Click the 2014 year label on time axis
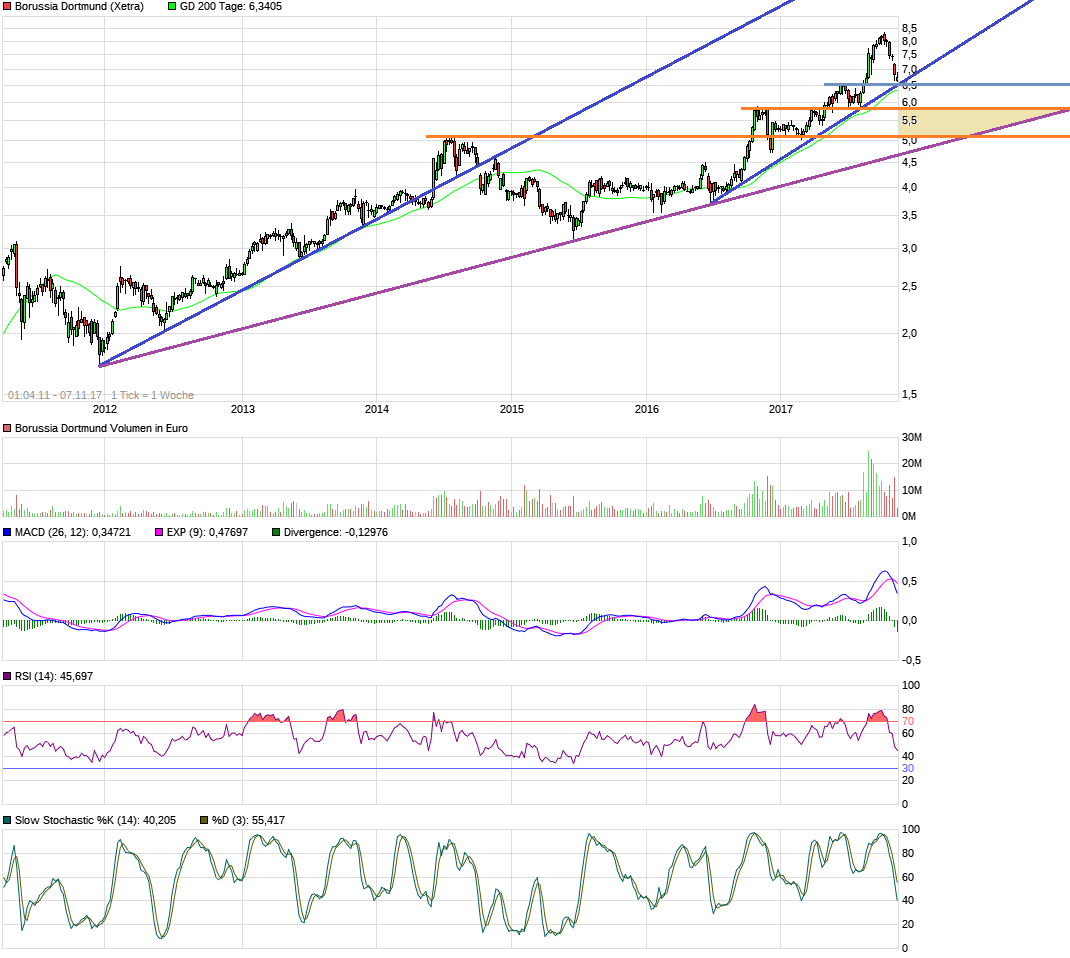The height and width of the screenshot is (958, 1070). [x=377, y=409]
